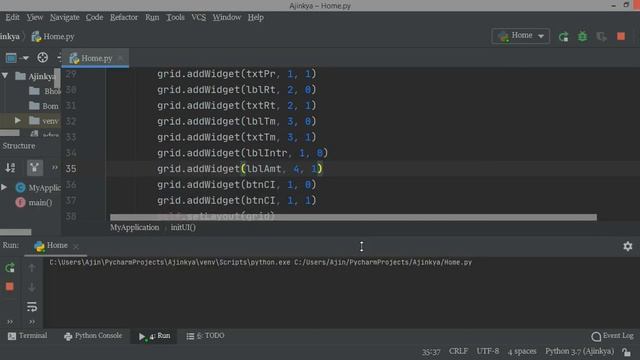Open the Tools menu
Screen dimensions: 640x360
pos(175,17)
